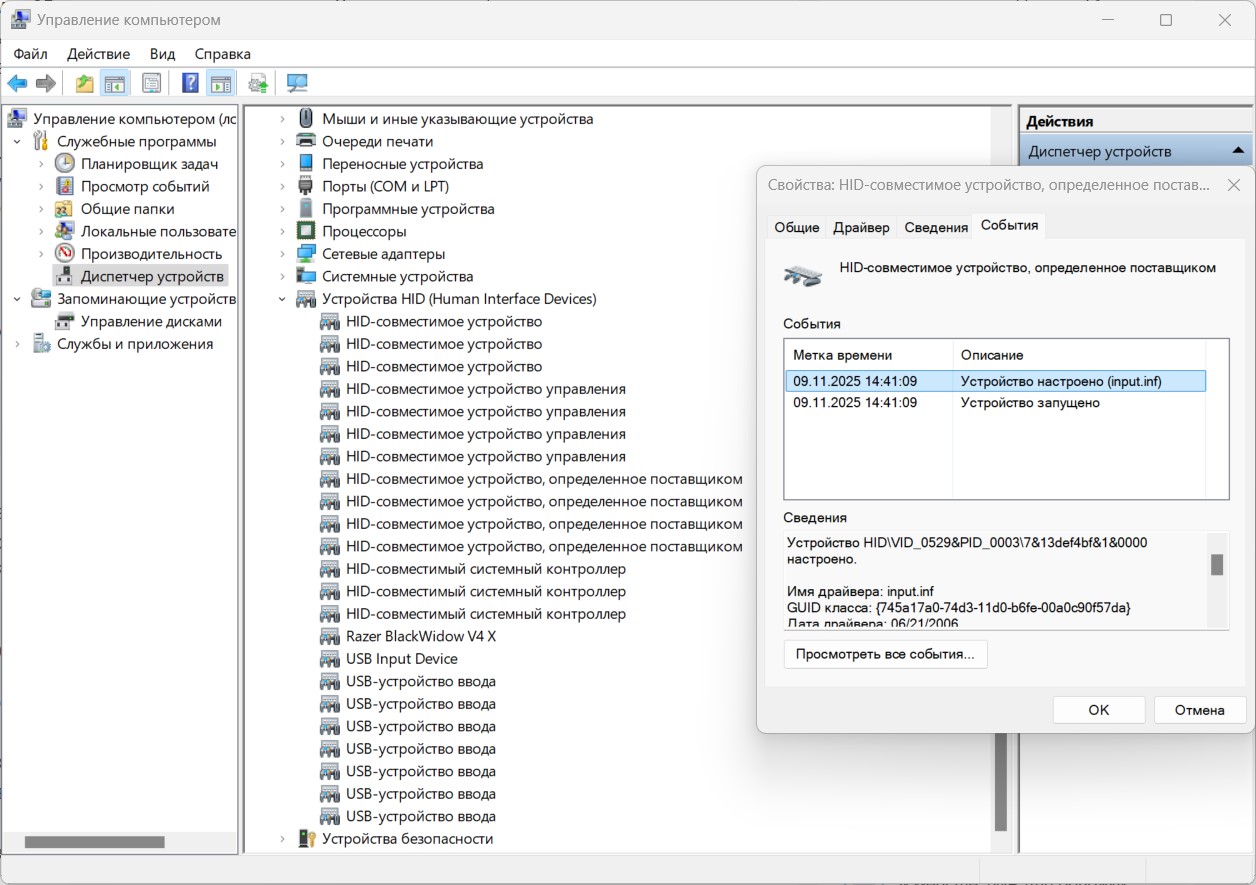1256x885 pixels.
Task: Expand Устройства безопасности node
Action: point(283,839)
